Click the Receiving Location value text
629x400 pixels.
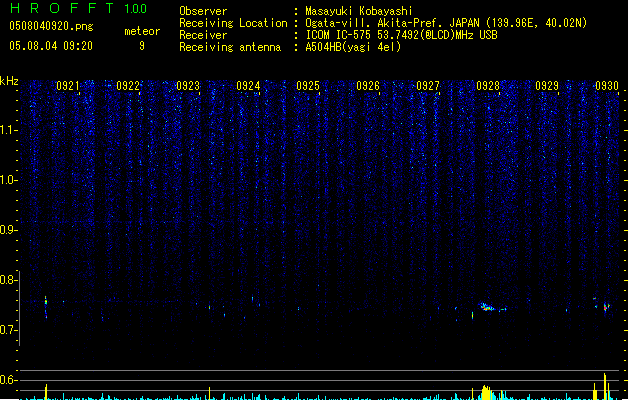(446, 23)
